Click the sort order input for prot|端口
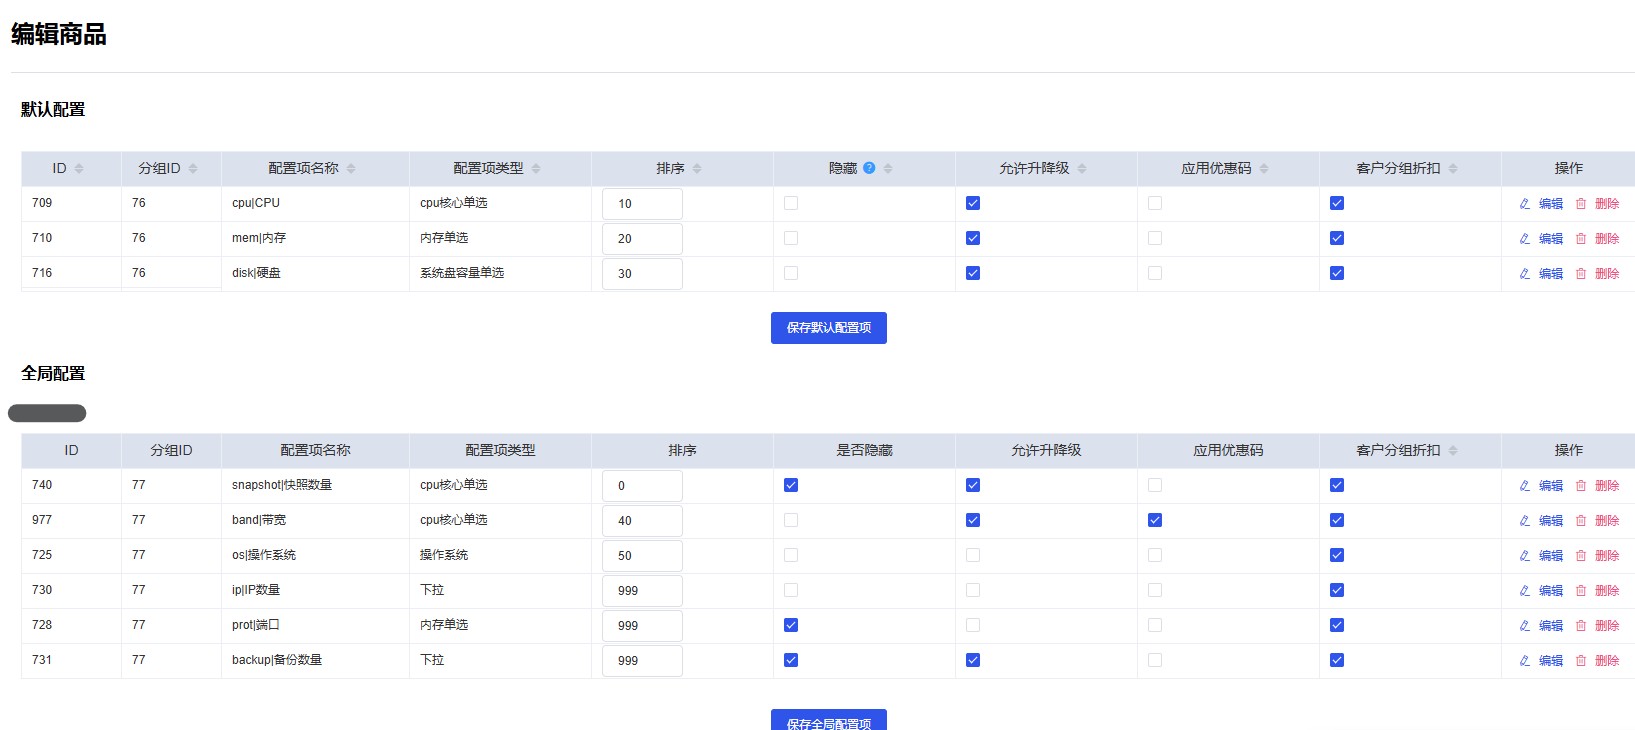Image resolution: width=1635 pixels, height=730 pixels. [642, 626]
